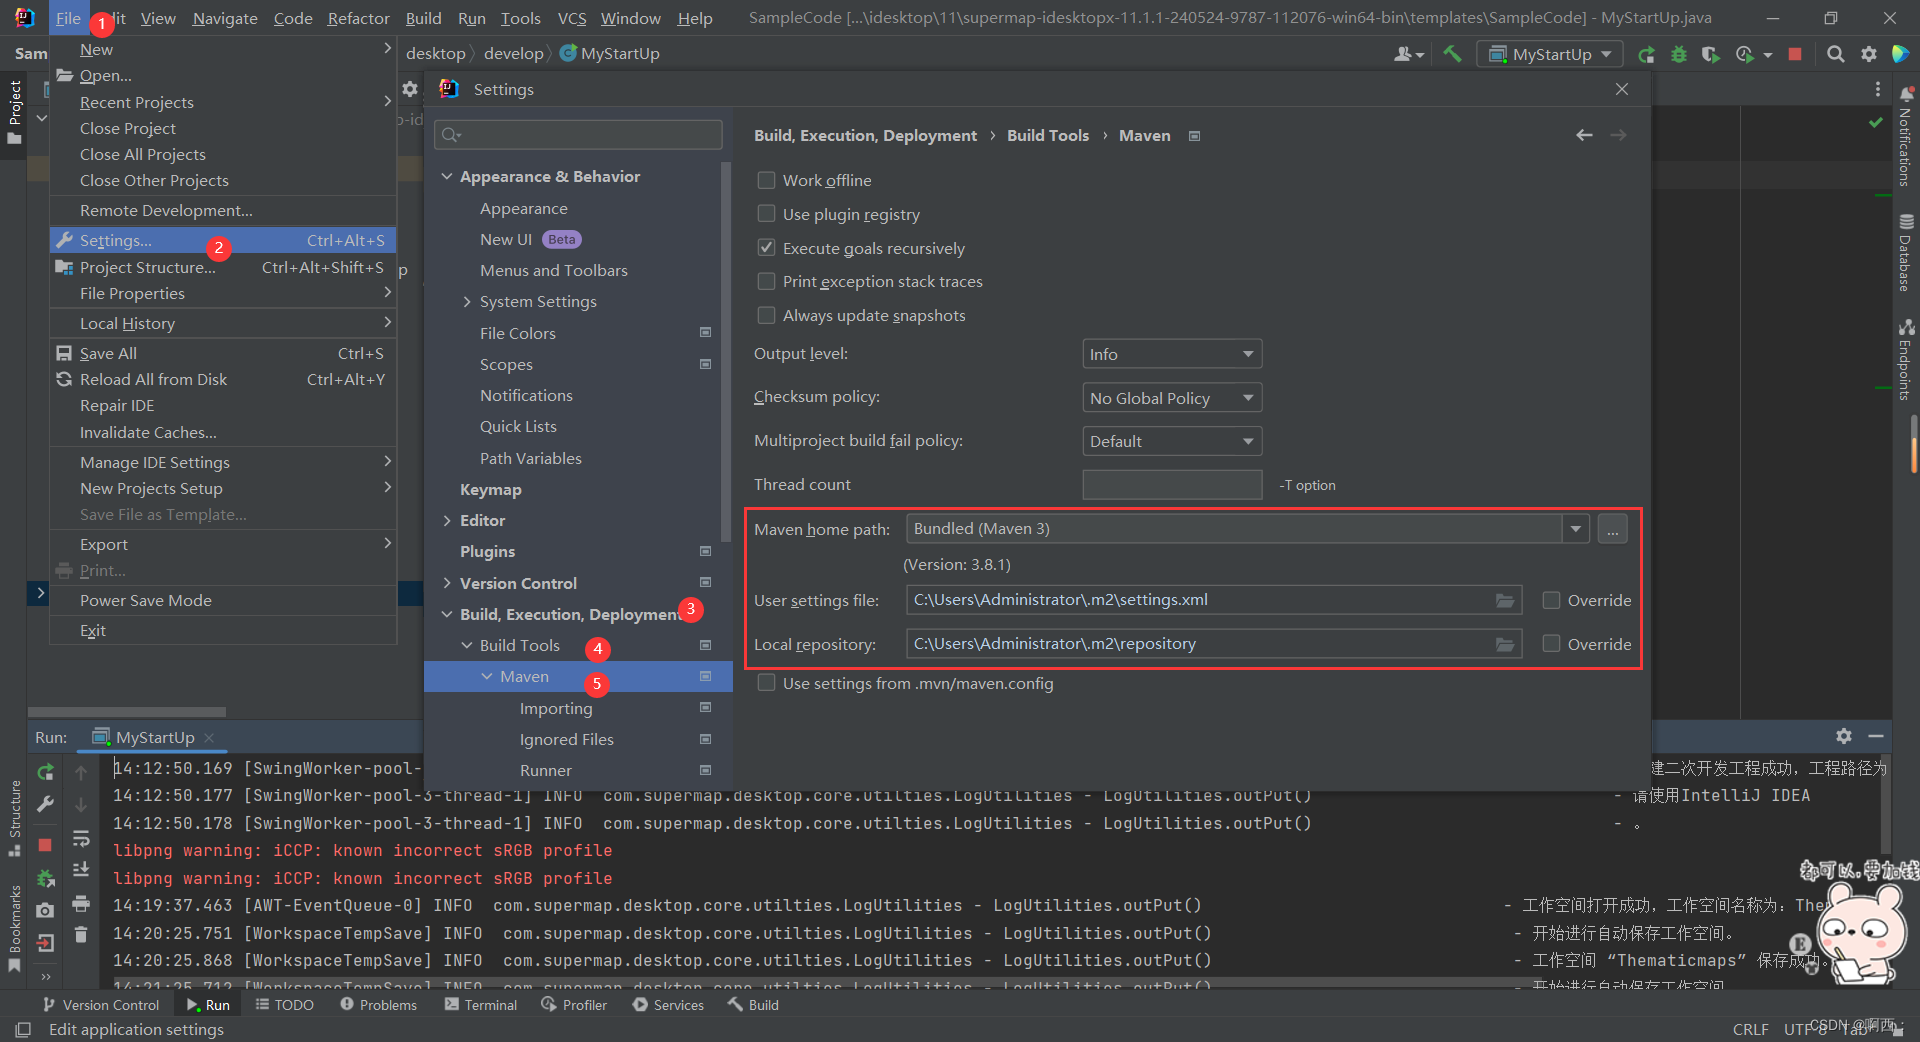Click the Rerun toolbar icon beside MyStartUp

pos(1646,54)
